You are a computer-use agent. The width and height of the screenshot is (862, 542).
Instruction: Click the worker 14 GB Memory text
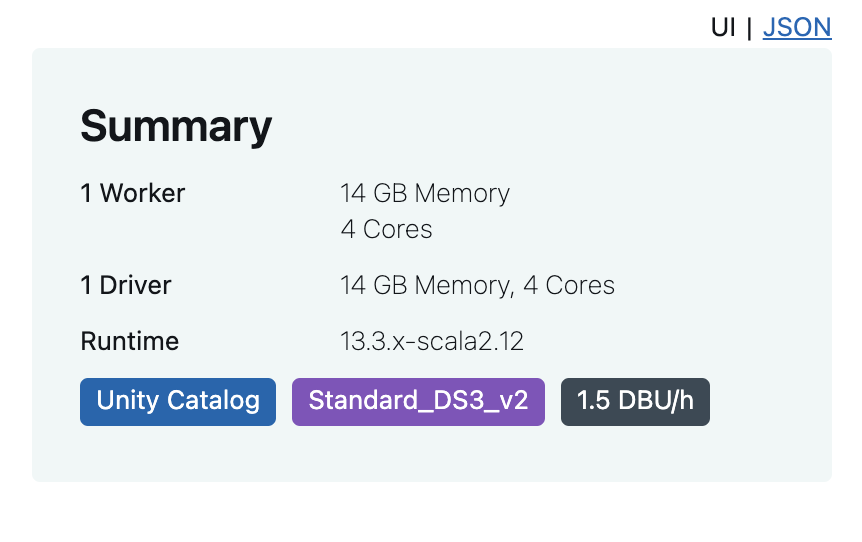425,193
